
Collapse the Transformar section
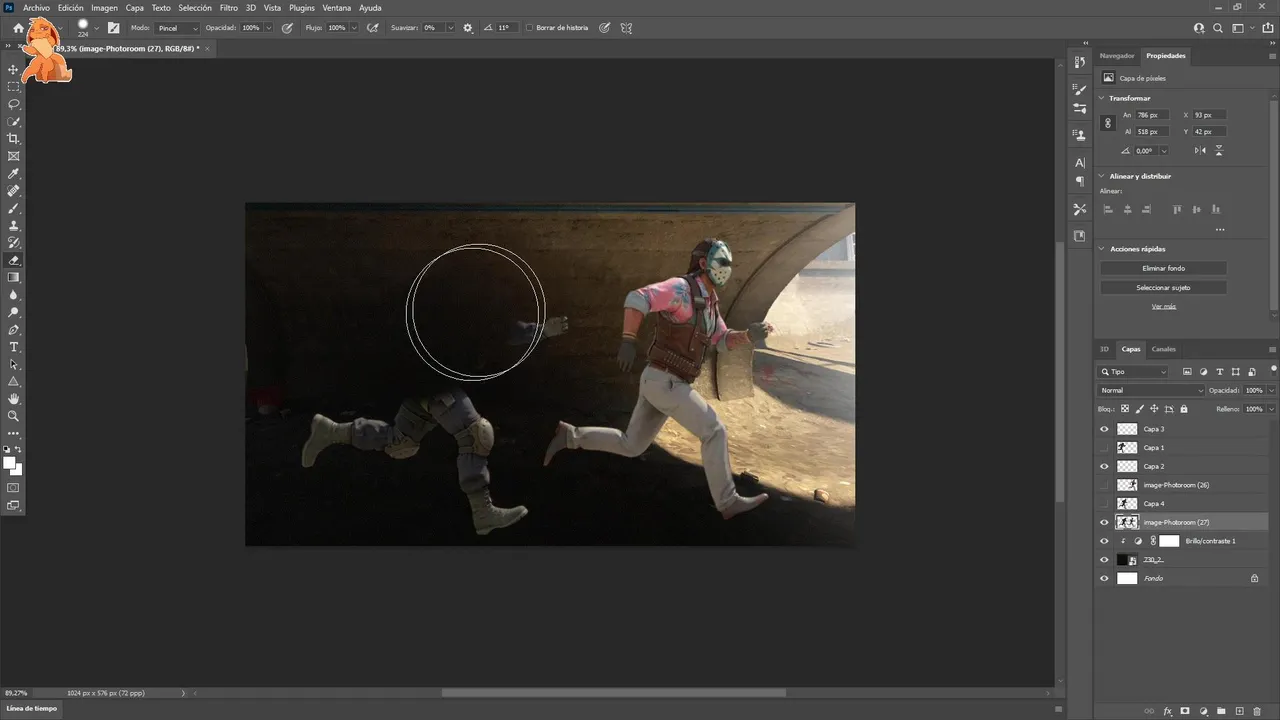click(x=1102, y=98)
